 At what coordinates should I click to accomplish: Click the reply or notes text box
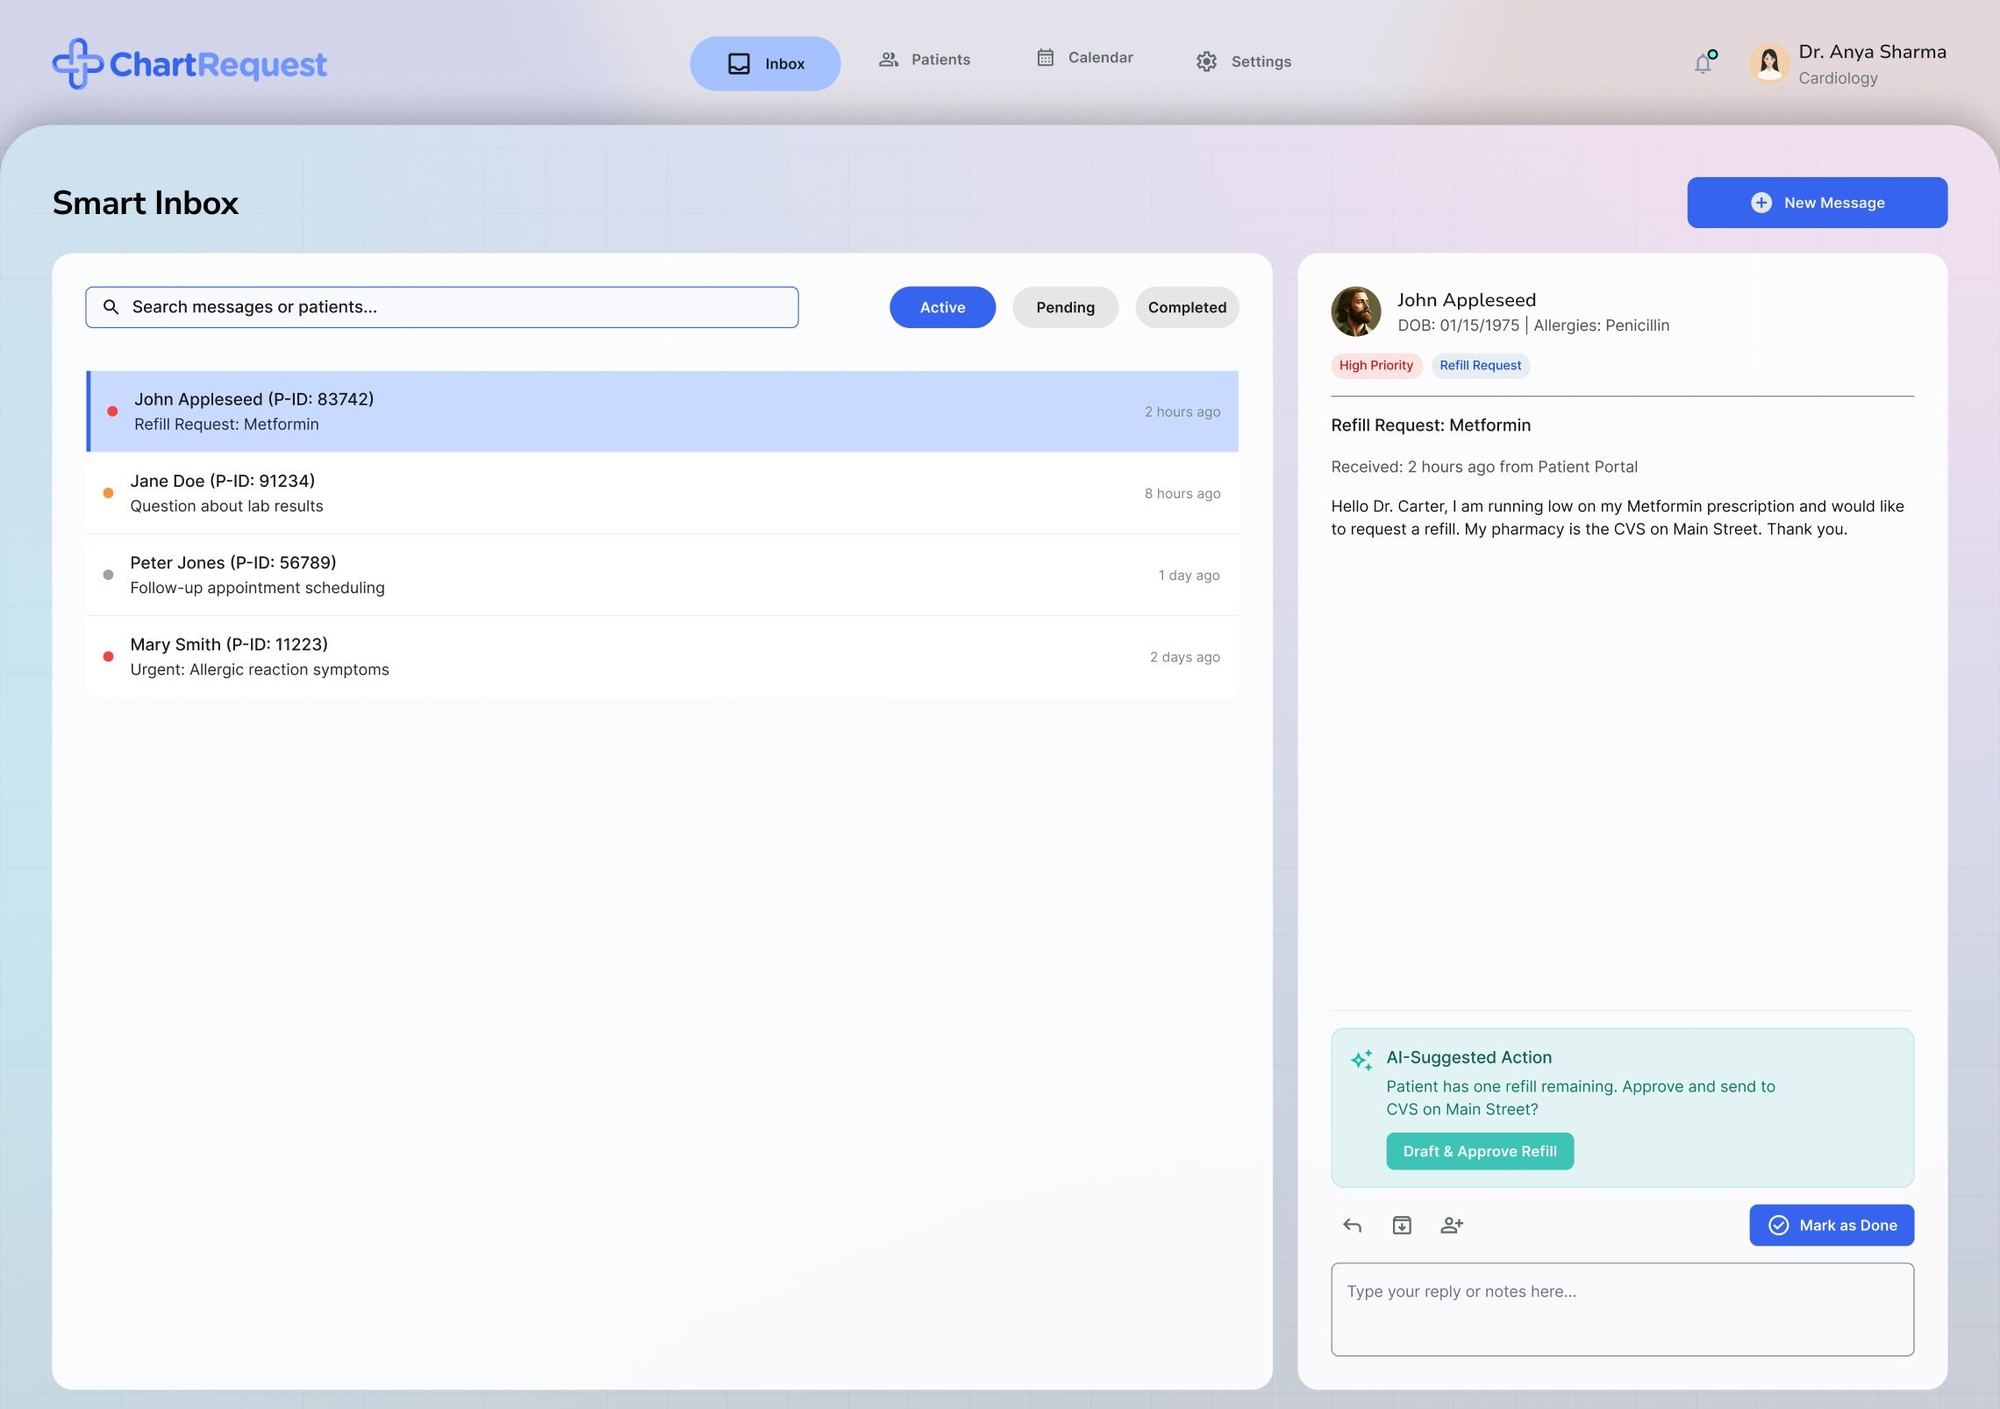pyautogui.click(x=1622, y=1310)
